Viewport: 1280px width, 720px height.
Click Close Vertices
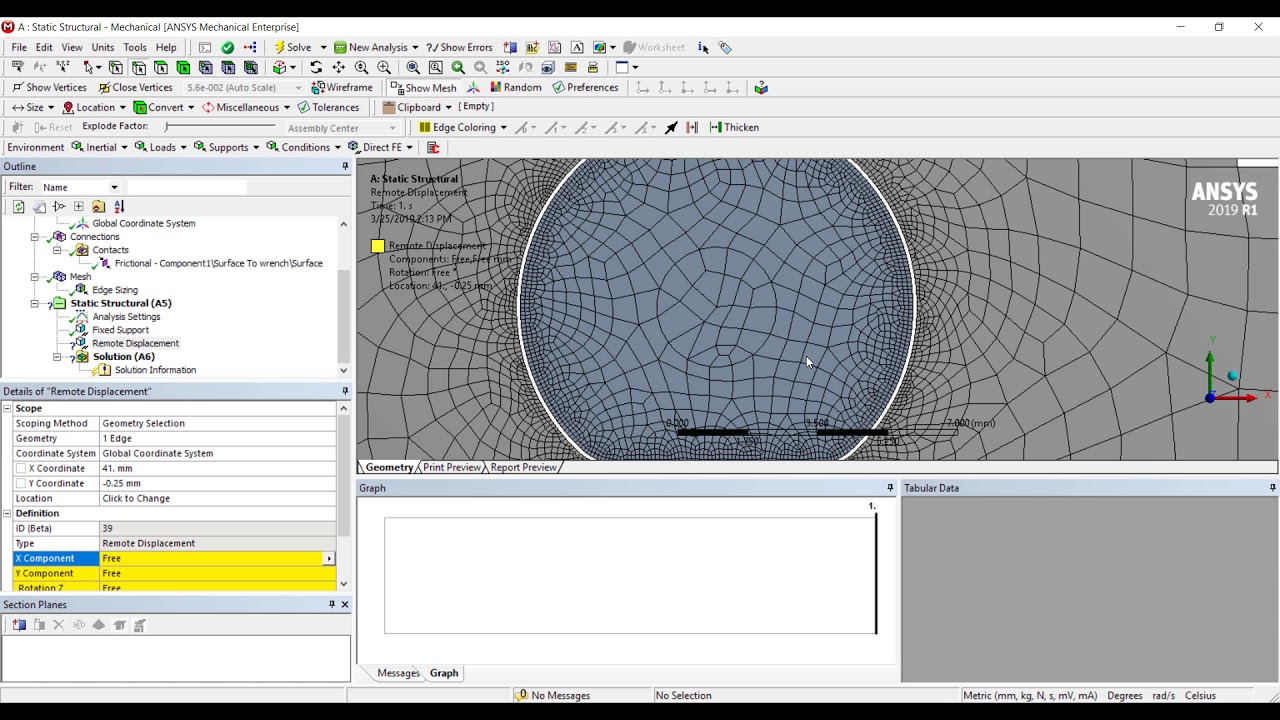tap(135, 87)
